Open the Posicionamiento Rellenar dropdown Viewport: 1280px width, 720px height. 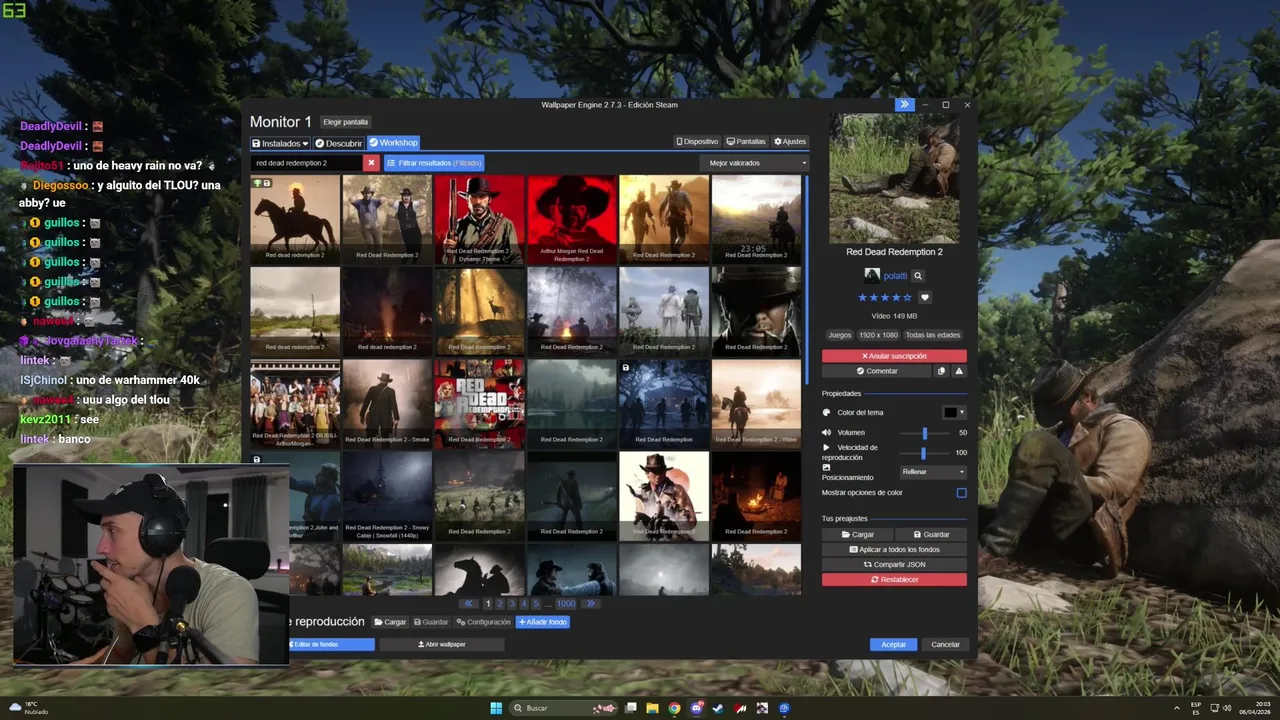[x=933, y=472]
